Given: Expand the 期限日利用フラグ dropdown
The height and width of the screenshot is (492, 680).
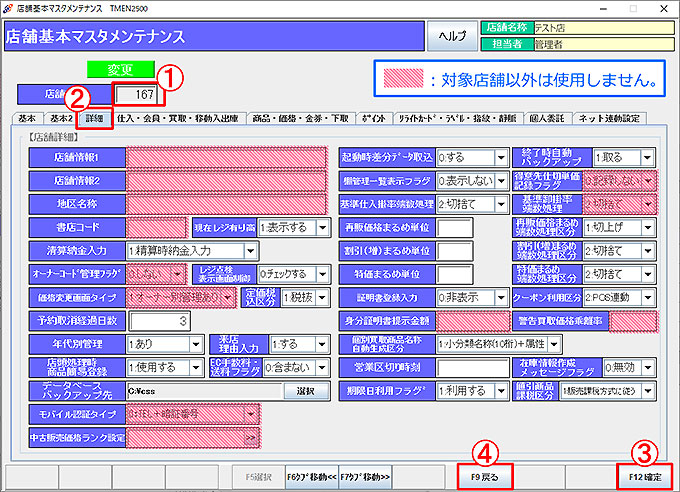Looking at the screenshot, I should point(501,391).
